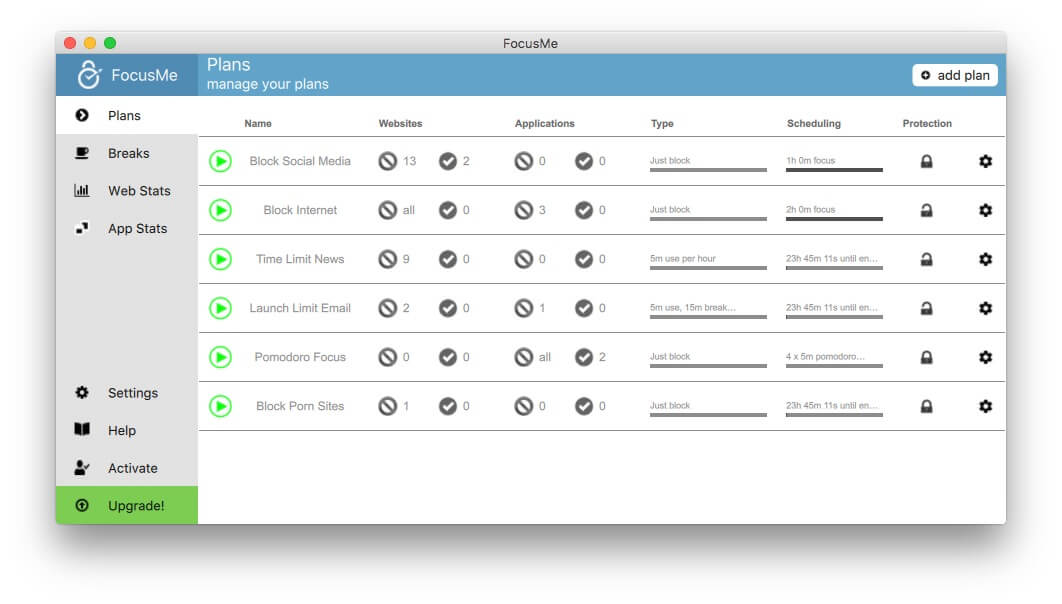1062x604 pixels.
Task: Toggle protection lock on Launch Limit Email
Action: pyautogui.click(x=926, y=308)
